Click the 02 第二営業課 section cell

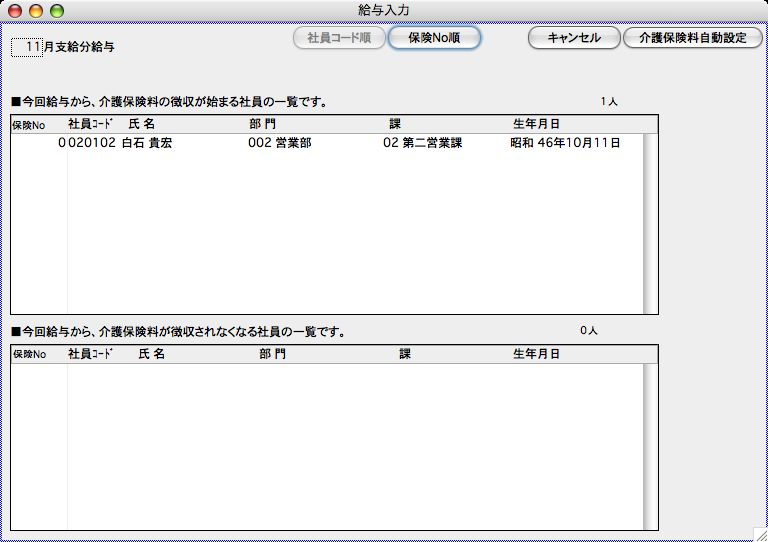pos(422,143)
